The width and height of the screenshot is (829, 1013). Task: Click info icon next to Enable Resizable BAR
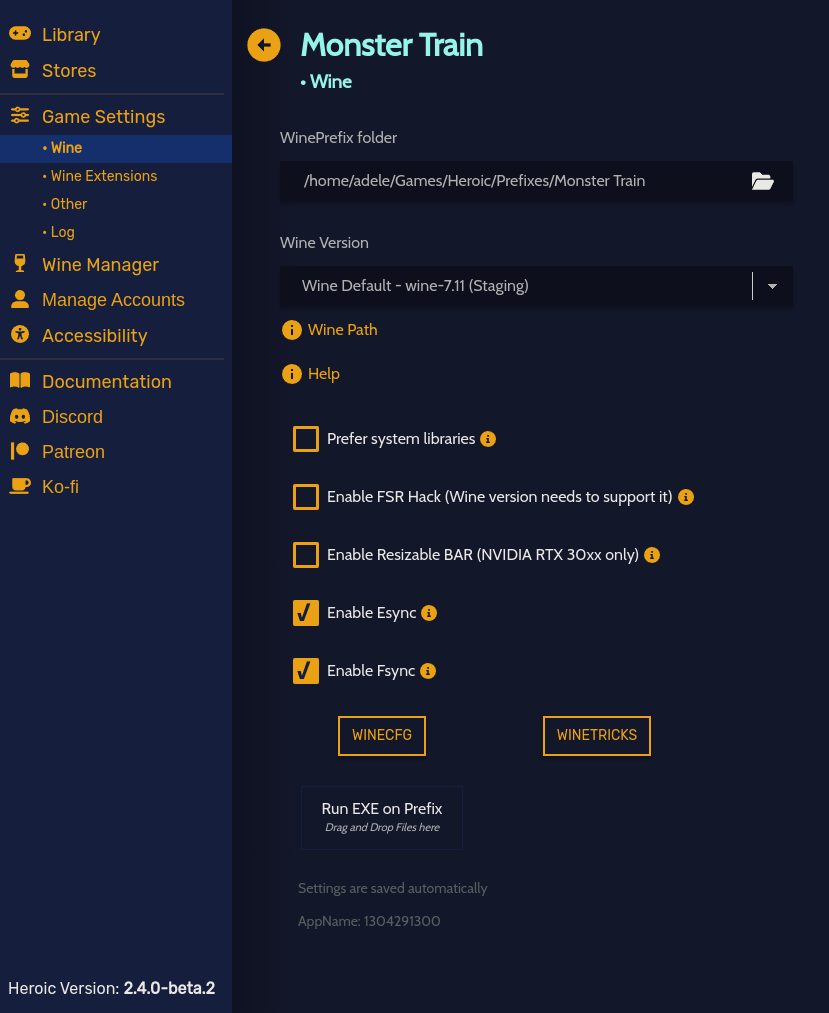click(x=652, y=555)
